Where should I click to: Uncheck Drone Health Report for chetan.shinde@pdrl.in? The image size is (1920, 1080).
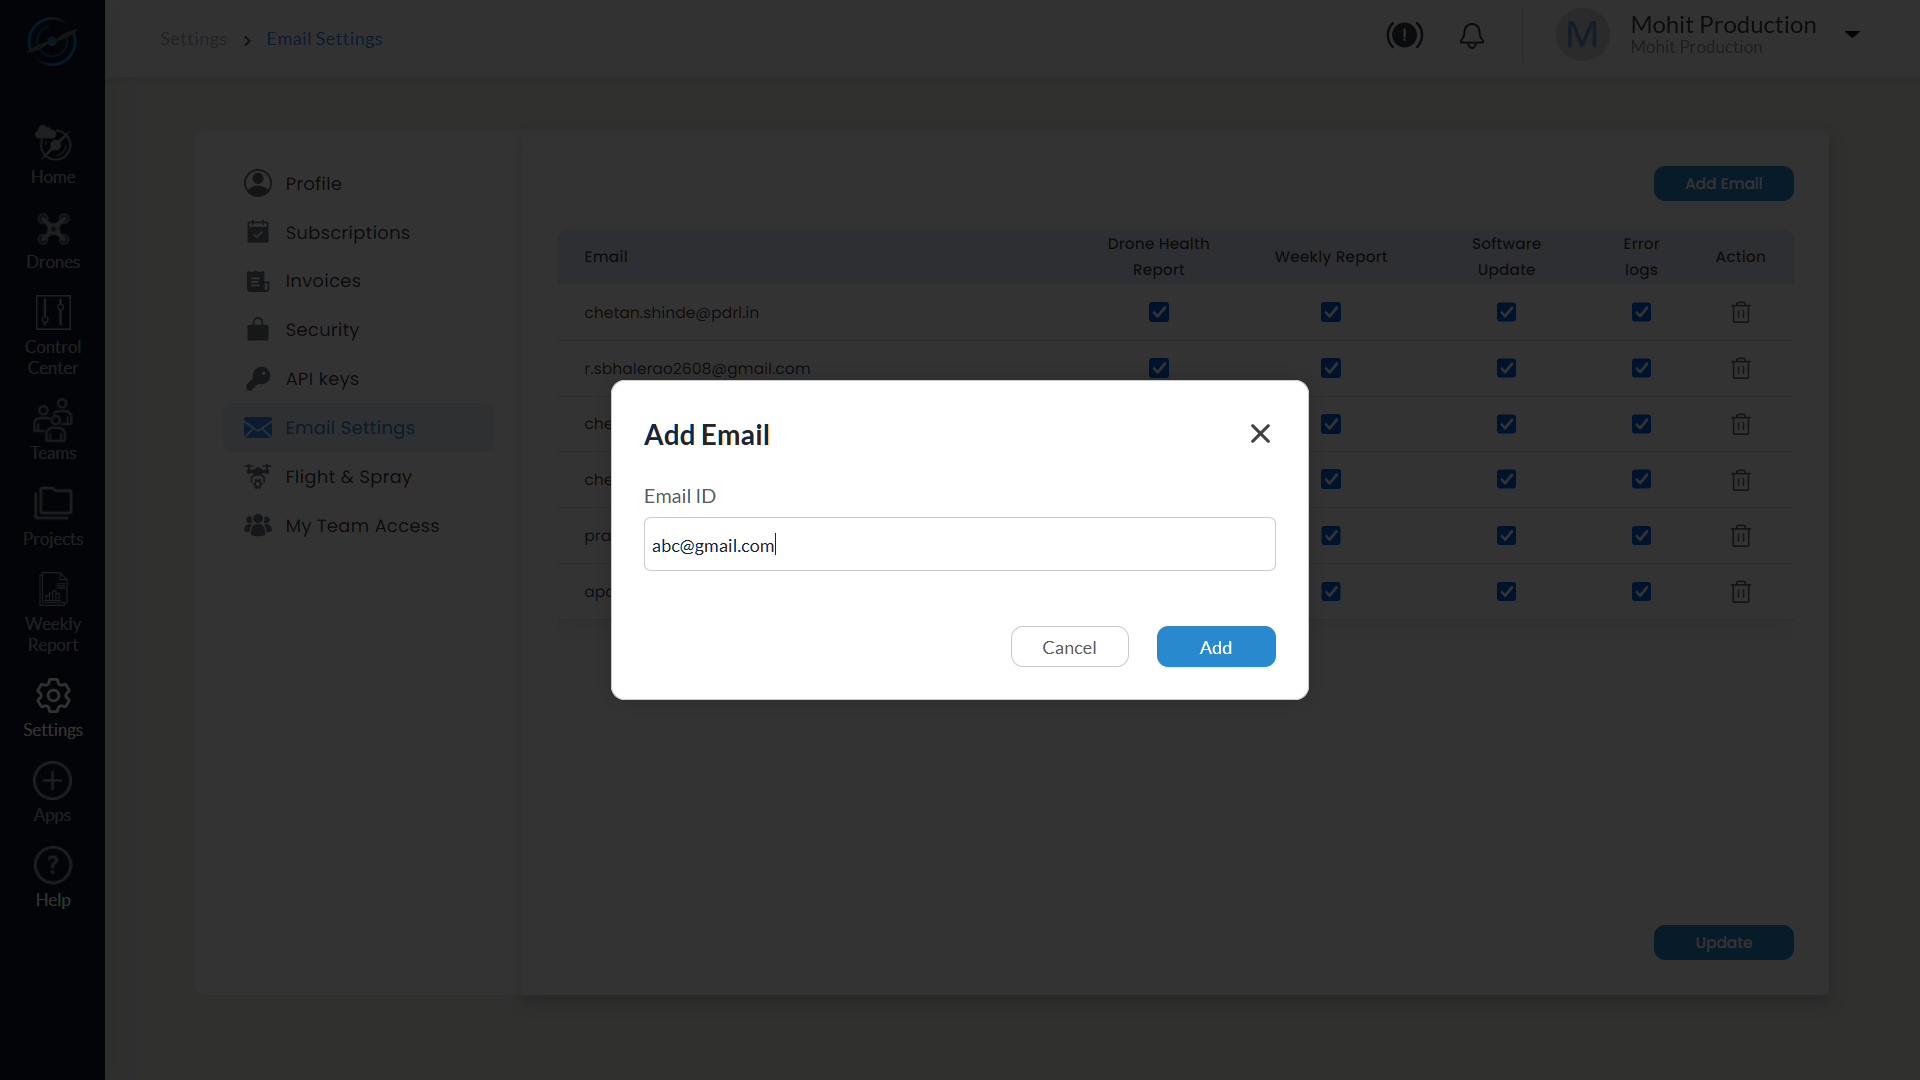(x=1158, y=313)
